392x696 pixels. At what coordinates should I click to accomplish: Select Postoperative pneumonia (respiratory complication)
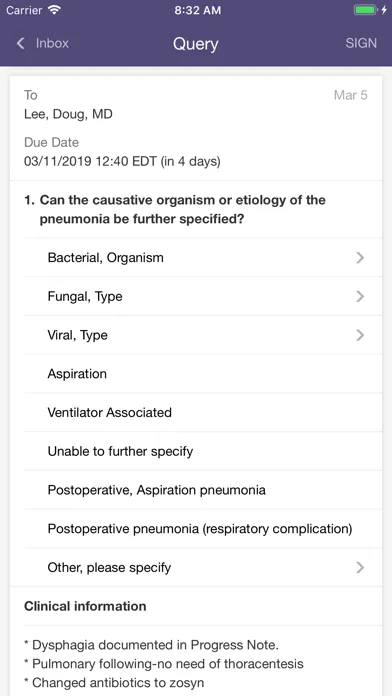pyautogui.click(x=203, y=529)
